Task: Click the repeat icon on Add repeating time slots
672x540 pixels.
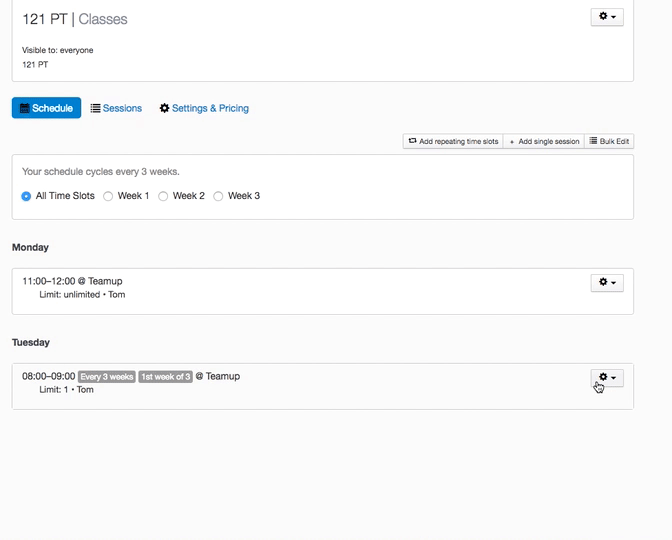Action: point(412,142)
